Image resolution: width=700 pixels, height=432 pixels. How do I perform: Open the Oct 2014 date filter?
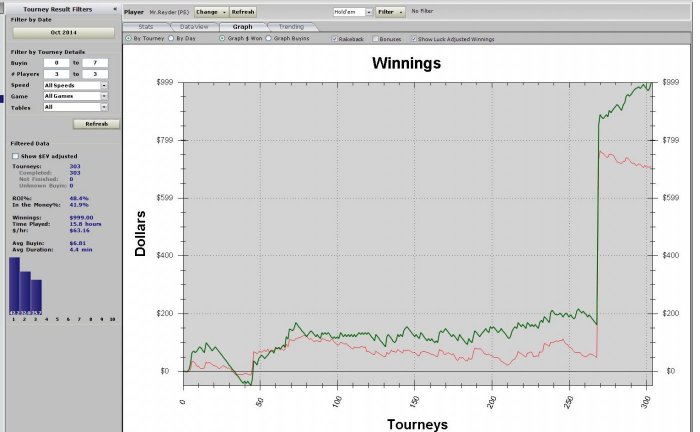point(63,33)
